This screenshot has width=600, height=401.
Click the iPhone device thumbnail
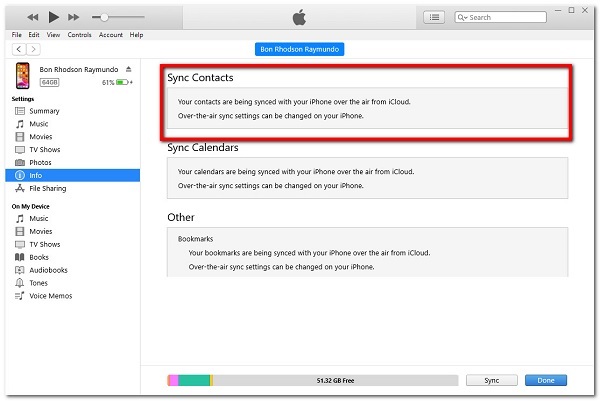[23, 75]
